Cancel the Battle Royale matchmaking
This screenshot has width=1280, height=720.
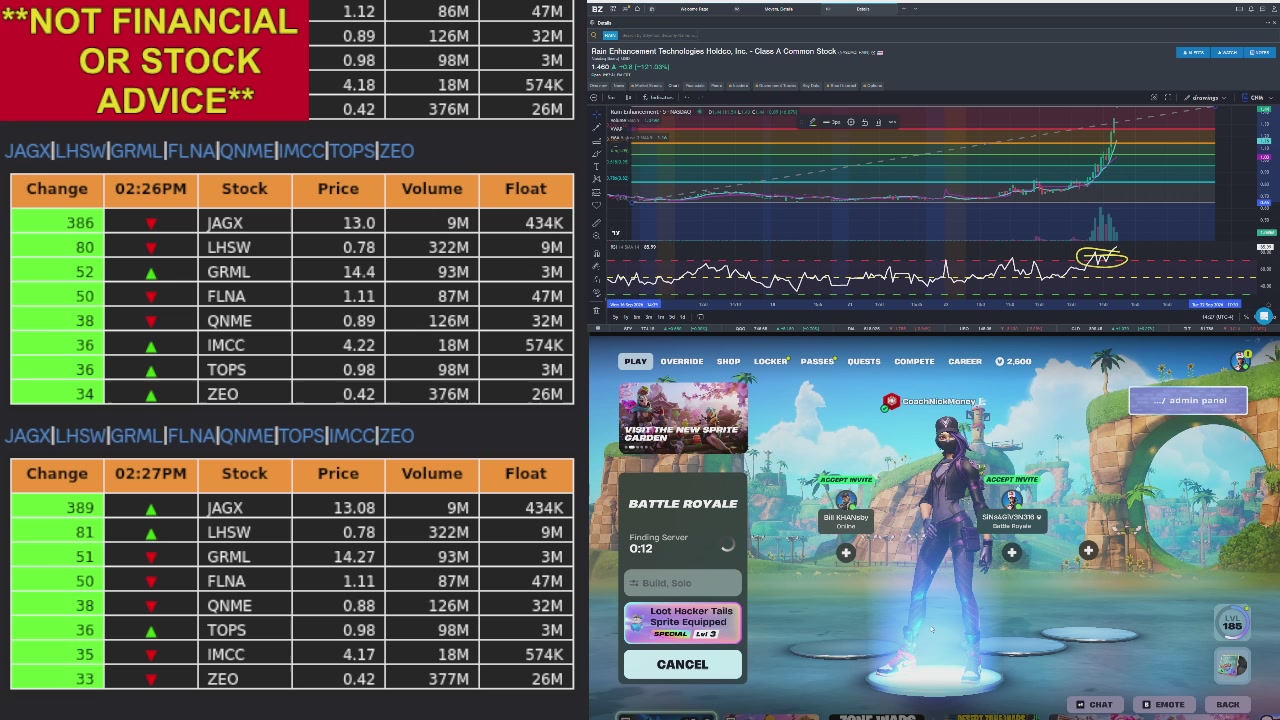click(x=682, y=664)
